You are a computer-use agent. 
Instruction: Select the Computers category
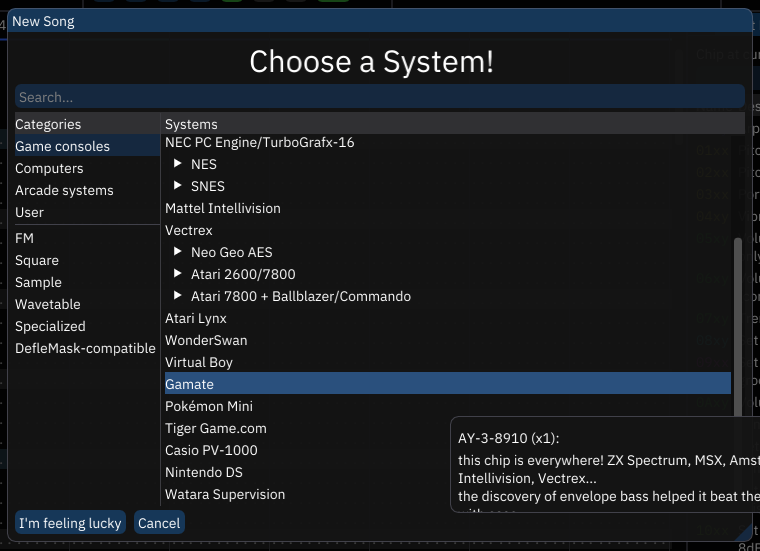(x=49, y=168)
